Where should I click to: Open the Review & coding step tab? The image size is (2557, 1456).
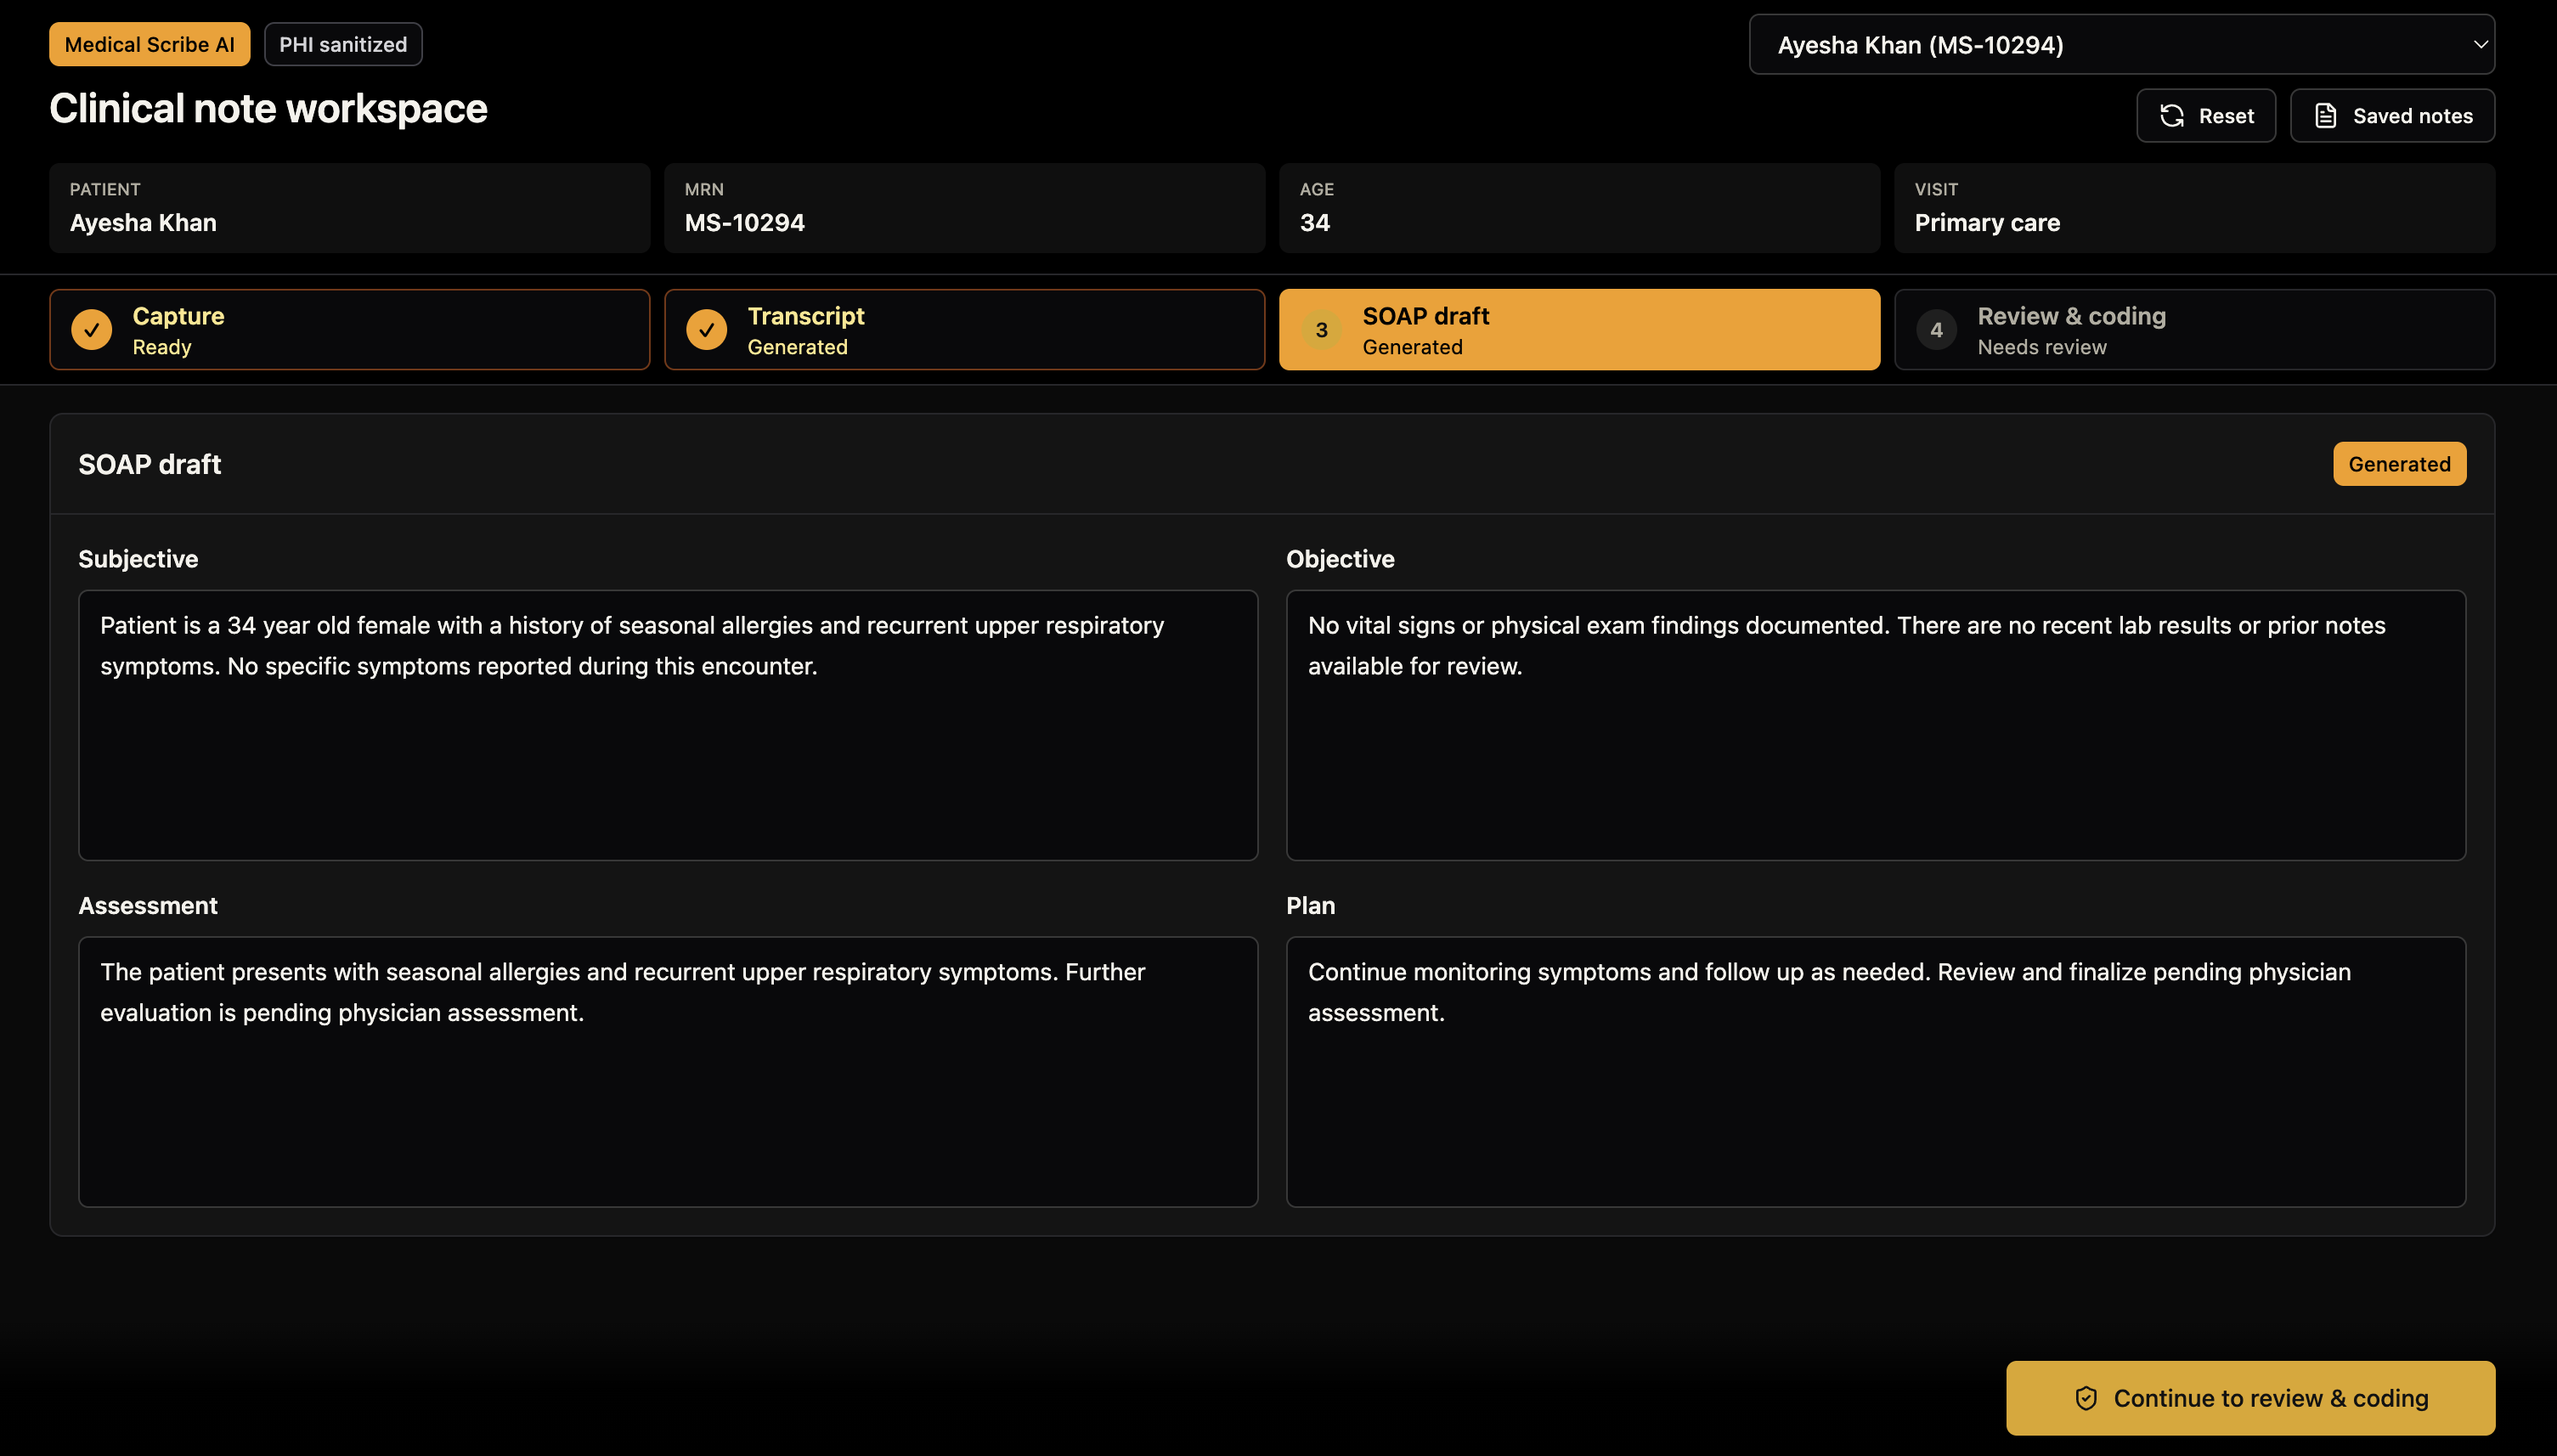2194,330
